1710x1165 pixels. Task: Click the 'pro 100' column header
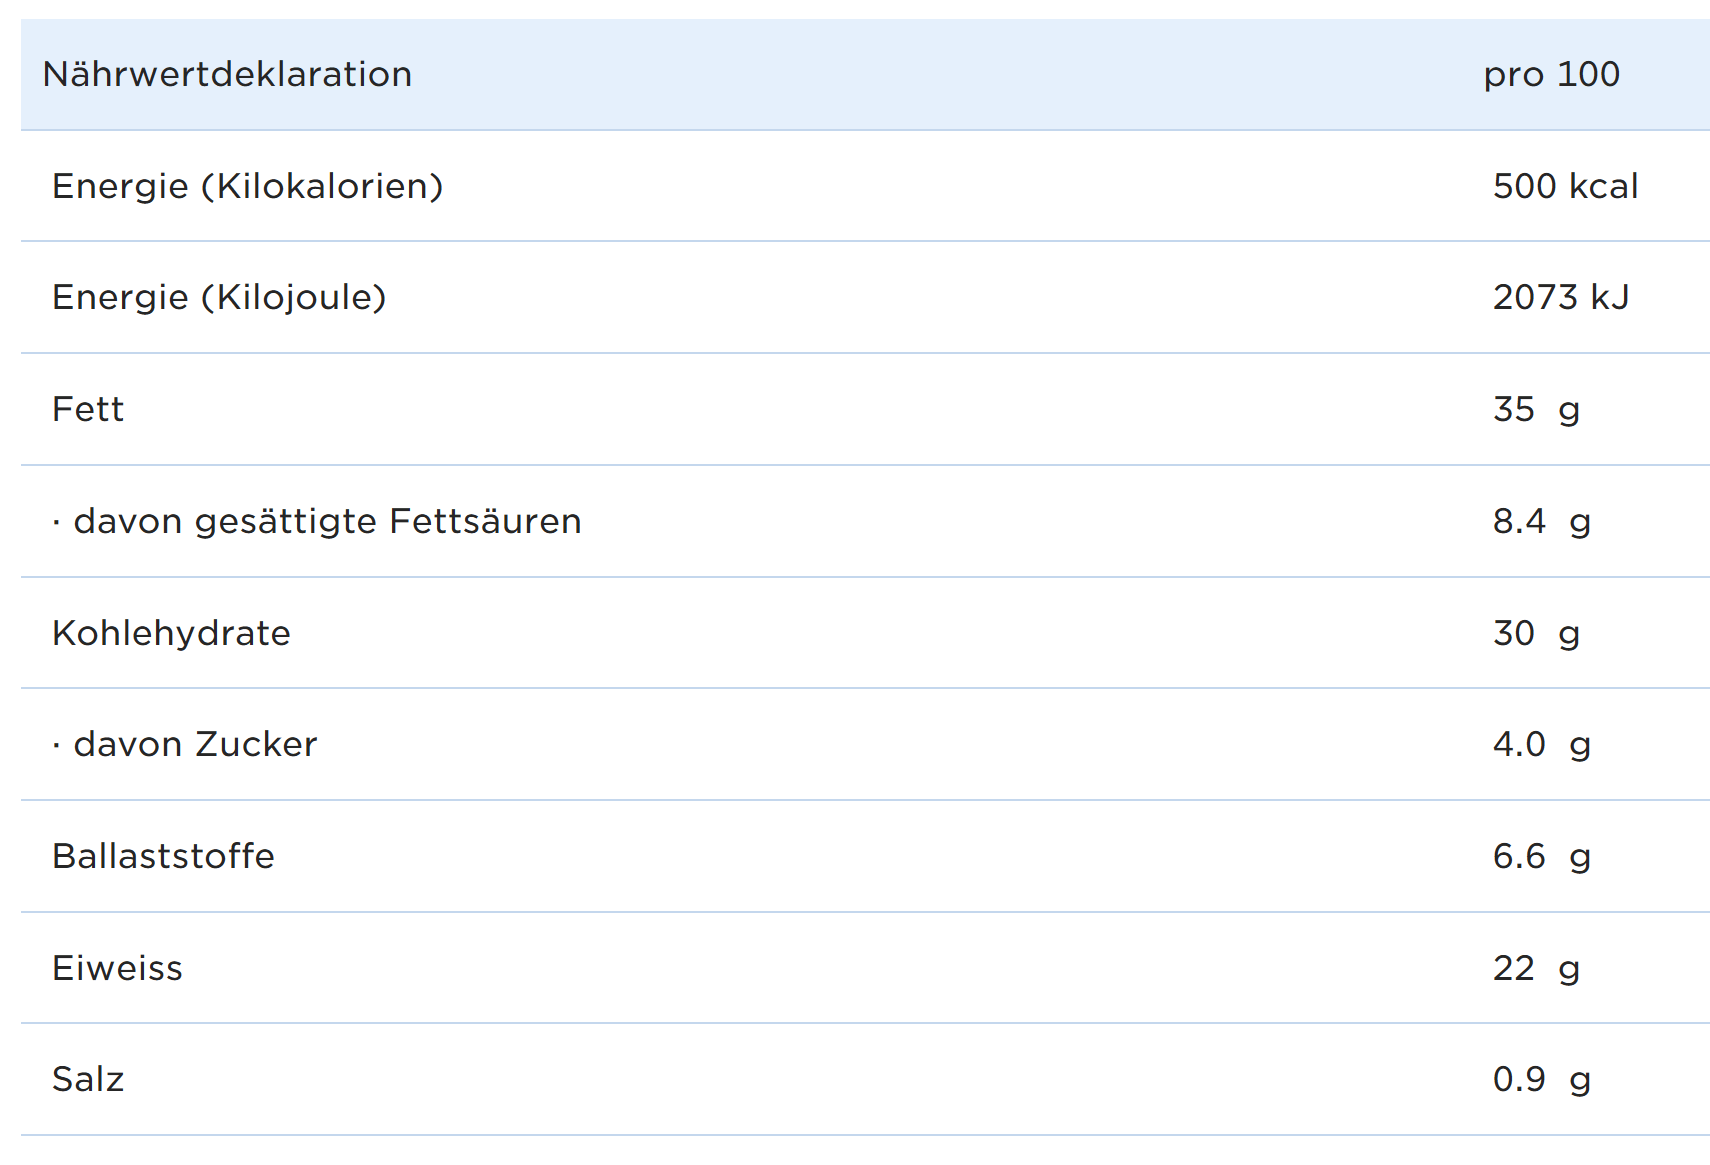click(x=1551, y=74)
